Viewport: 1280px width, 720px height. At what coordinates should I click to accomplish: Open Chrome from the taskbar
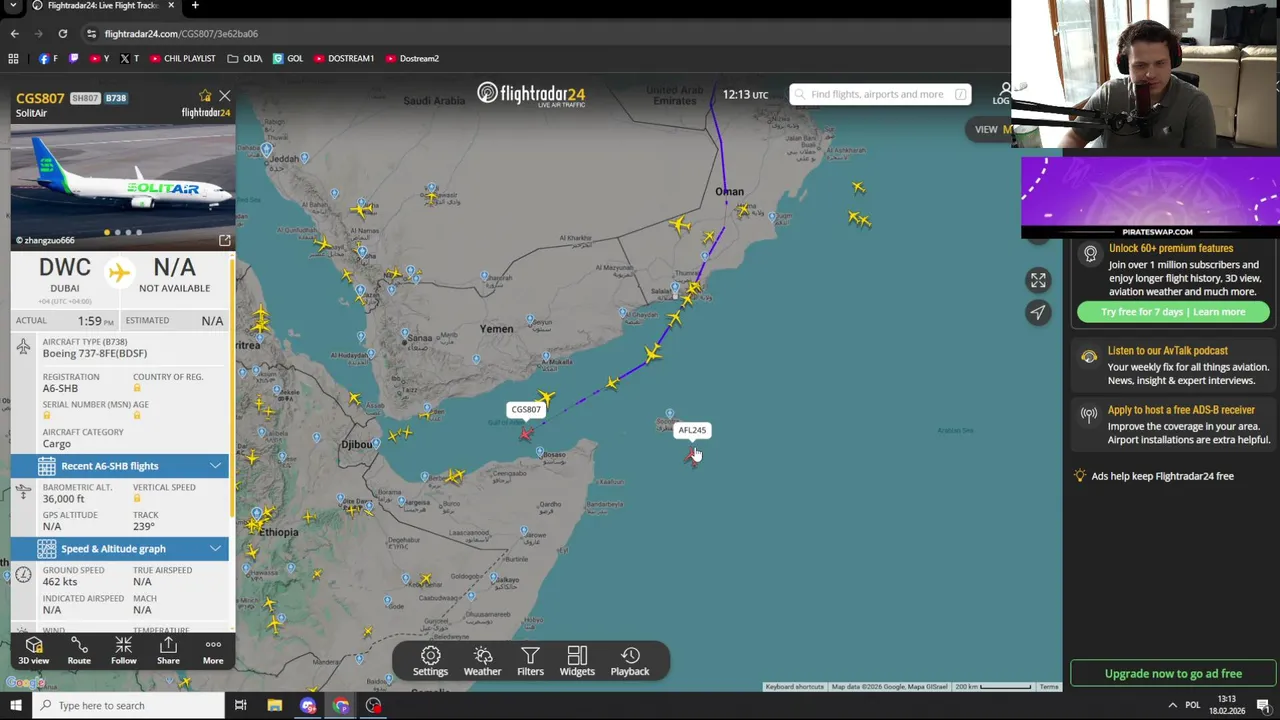(x=341, y=705)
